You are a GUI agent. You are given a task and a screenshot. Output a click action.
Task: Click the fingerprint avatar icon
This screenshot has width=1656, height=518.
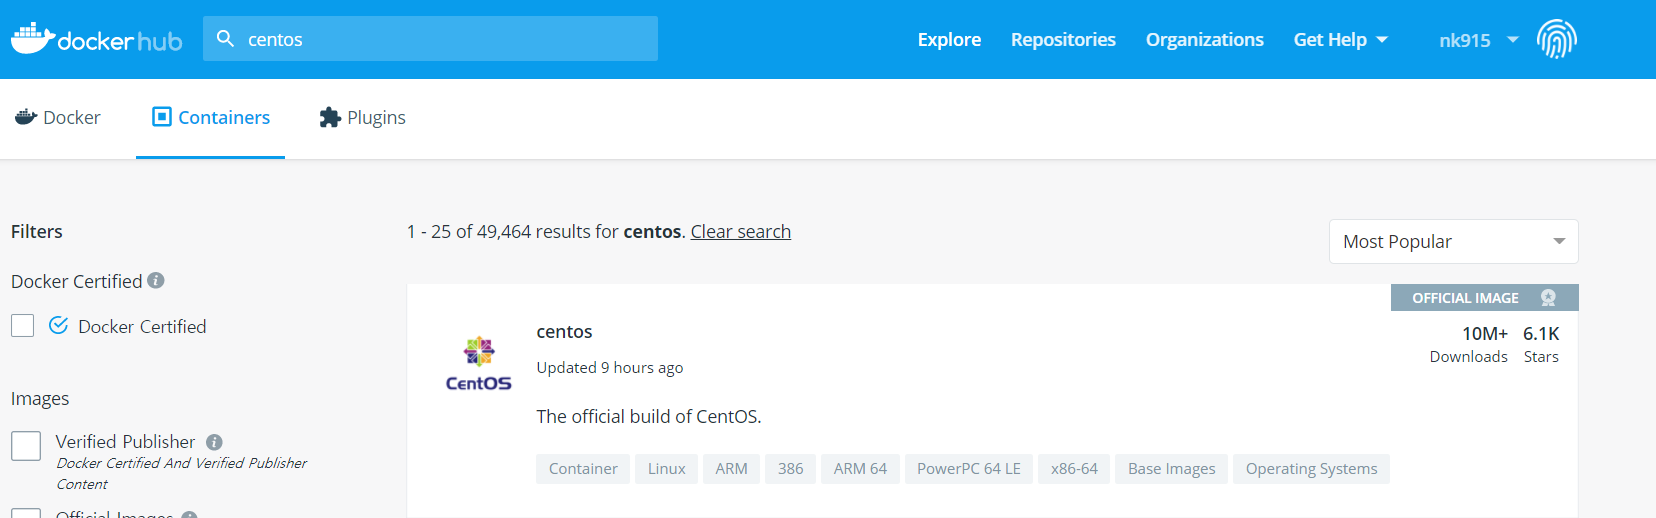tap(1556, 39)
